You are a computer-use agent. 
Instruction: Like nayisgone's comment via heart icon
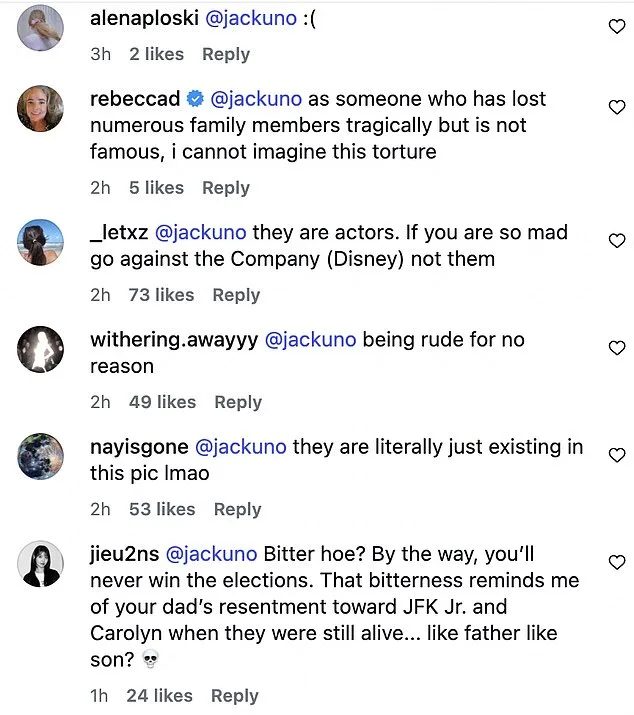617,455
